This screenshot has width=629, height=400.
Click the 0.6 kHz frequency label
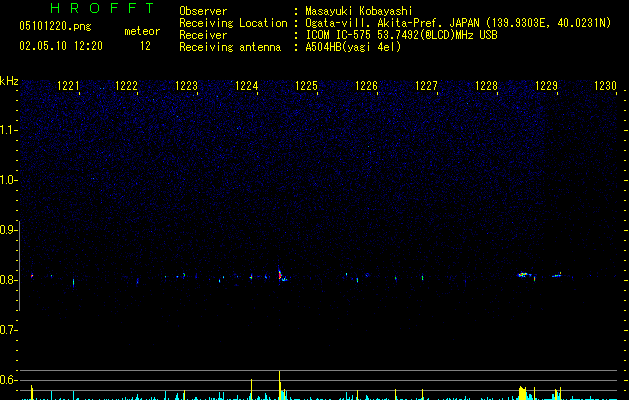pos(8,380)
